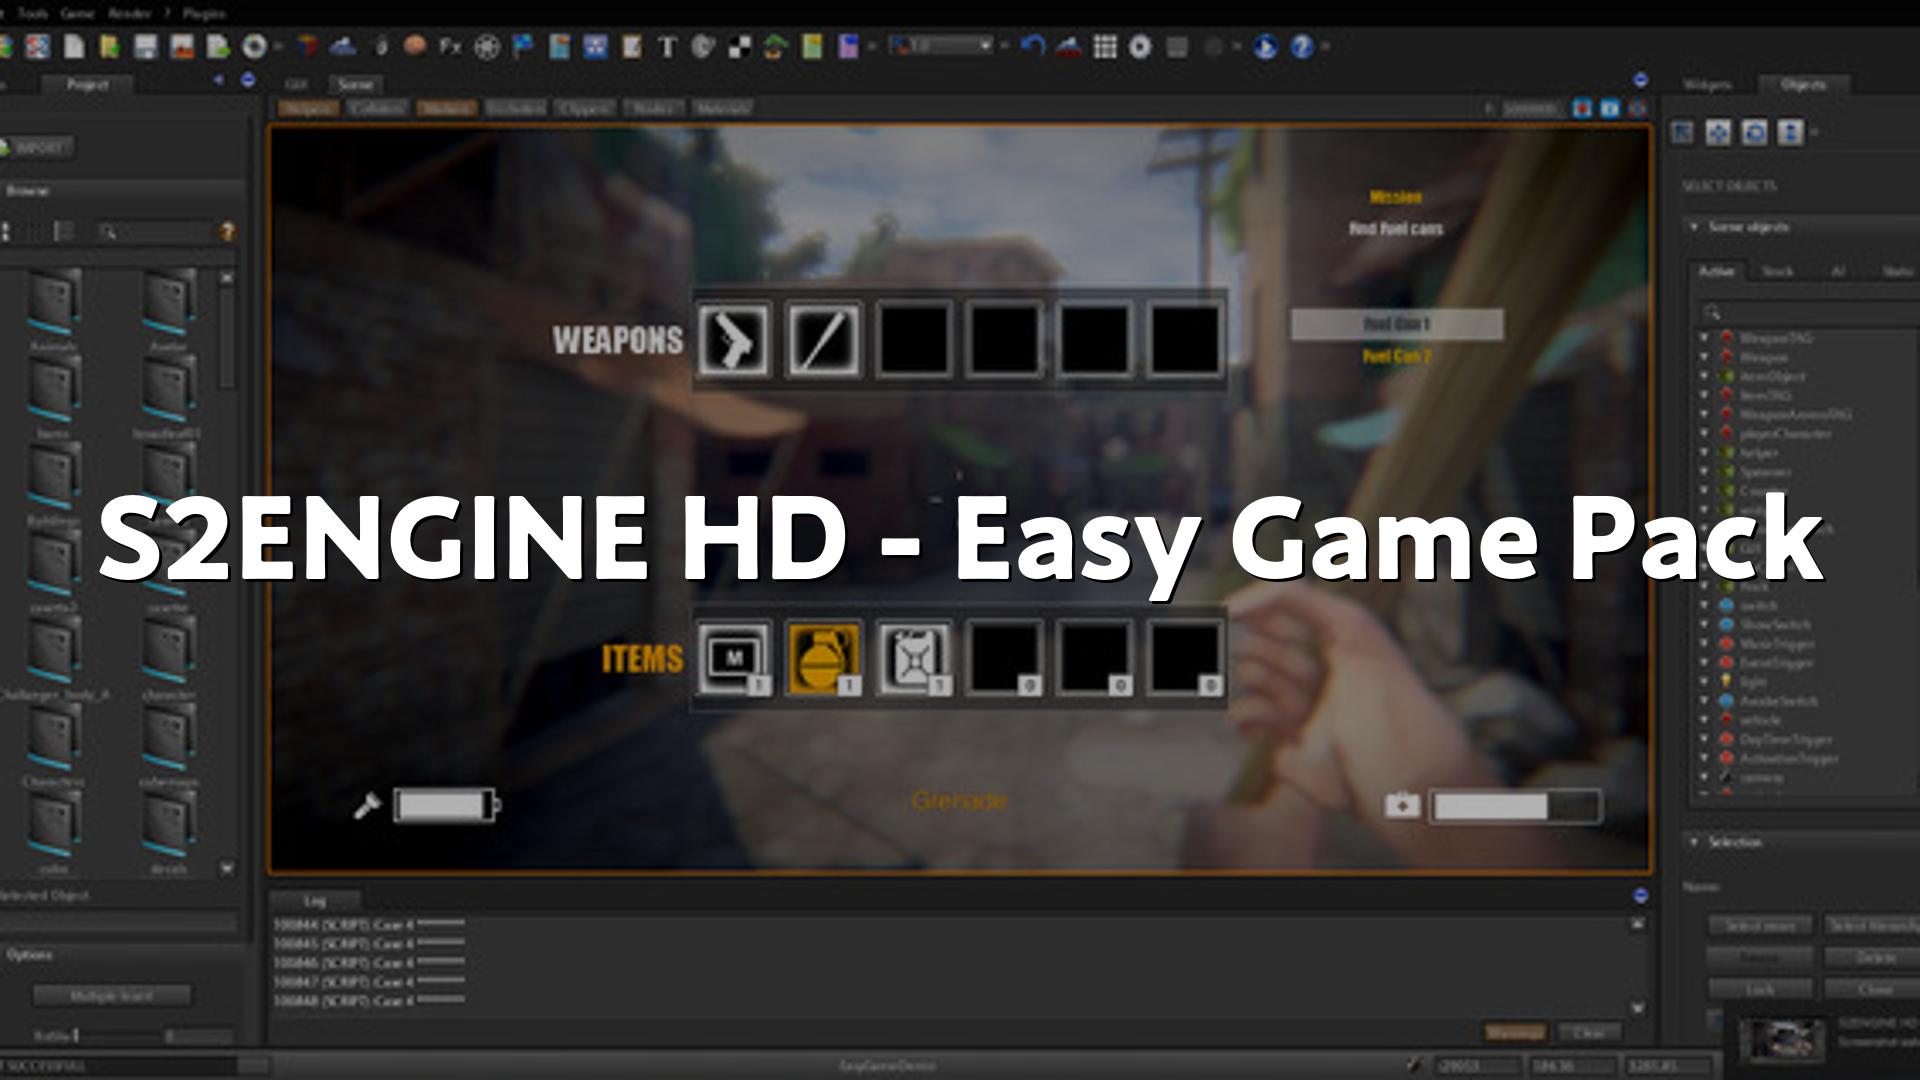Click the blank new document toolbar icon
The height and width of the screenshot is (1080, 1920).
[x=75, y=47]
